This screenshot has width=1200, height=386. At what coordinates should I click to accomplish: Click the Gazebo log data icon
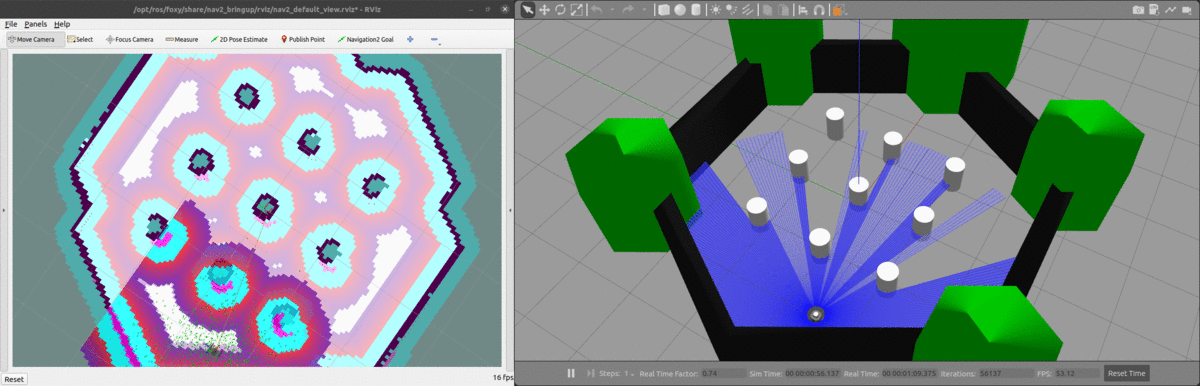(1154, 9)
